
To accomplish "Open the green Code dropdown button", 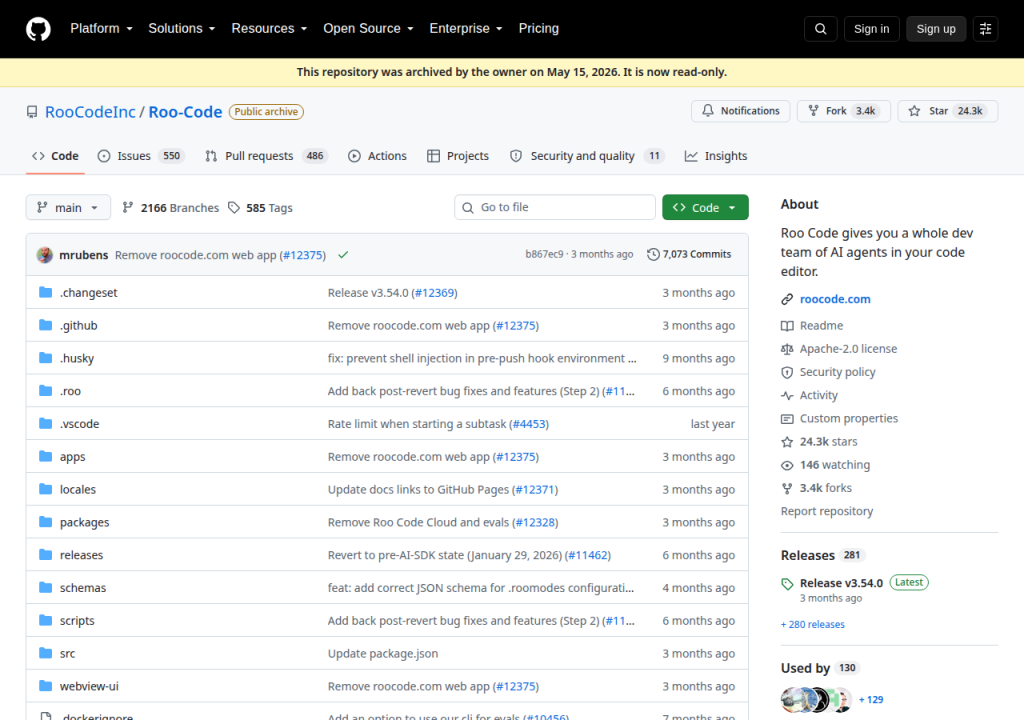I will pyautogui.click(x=705, y=207).
